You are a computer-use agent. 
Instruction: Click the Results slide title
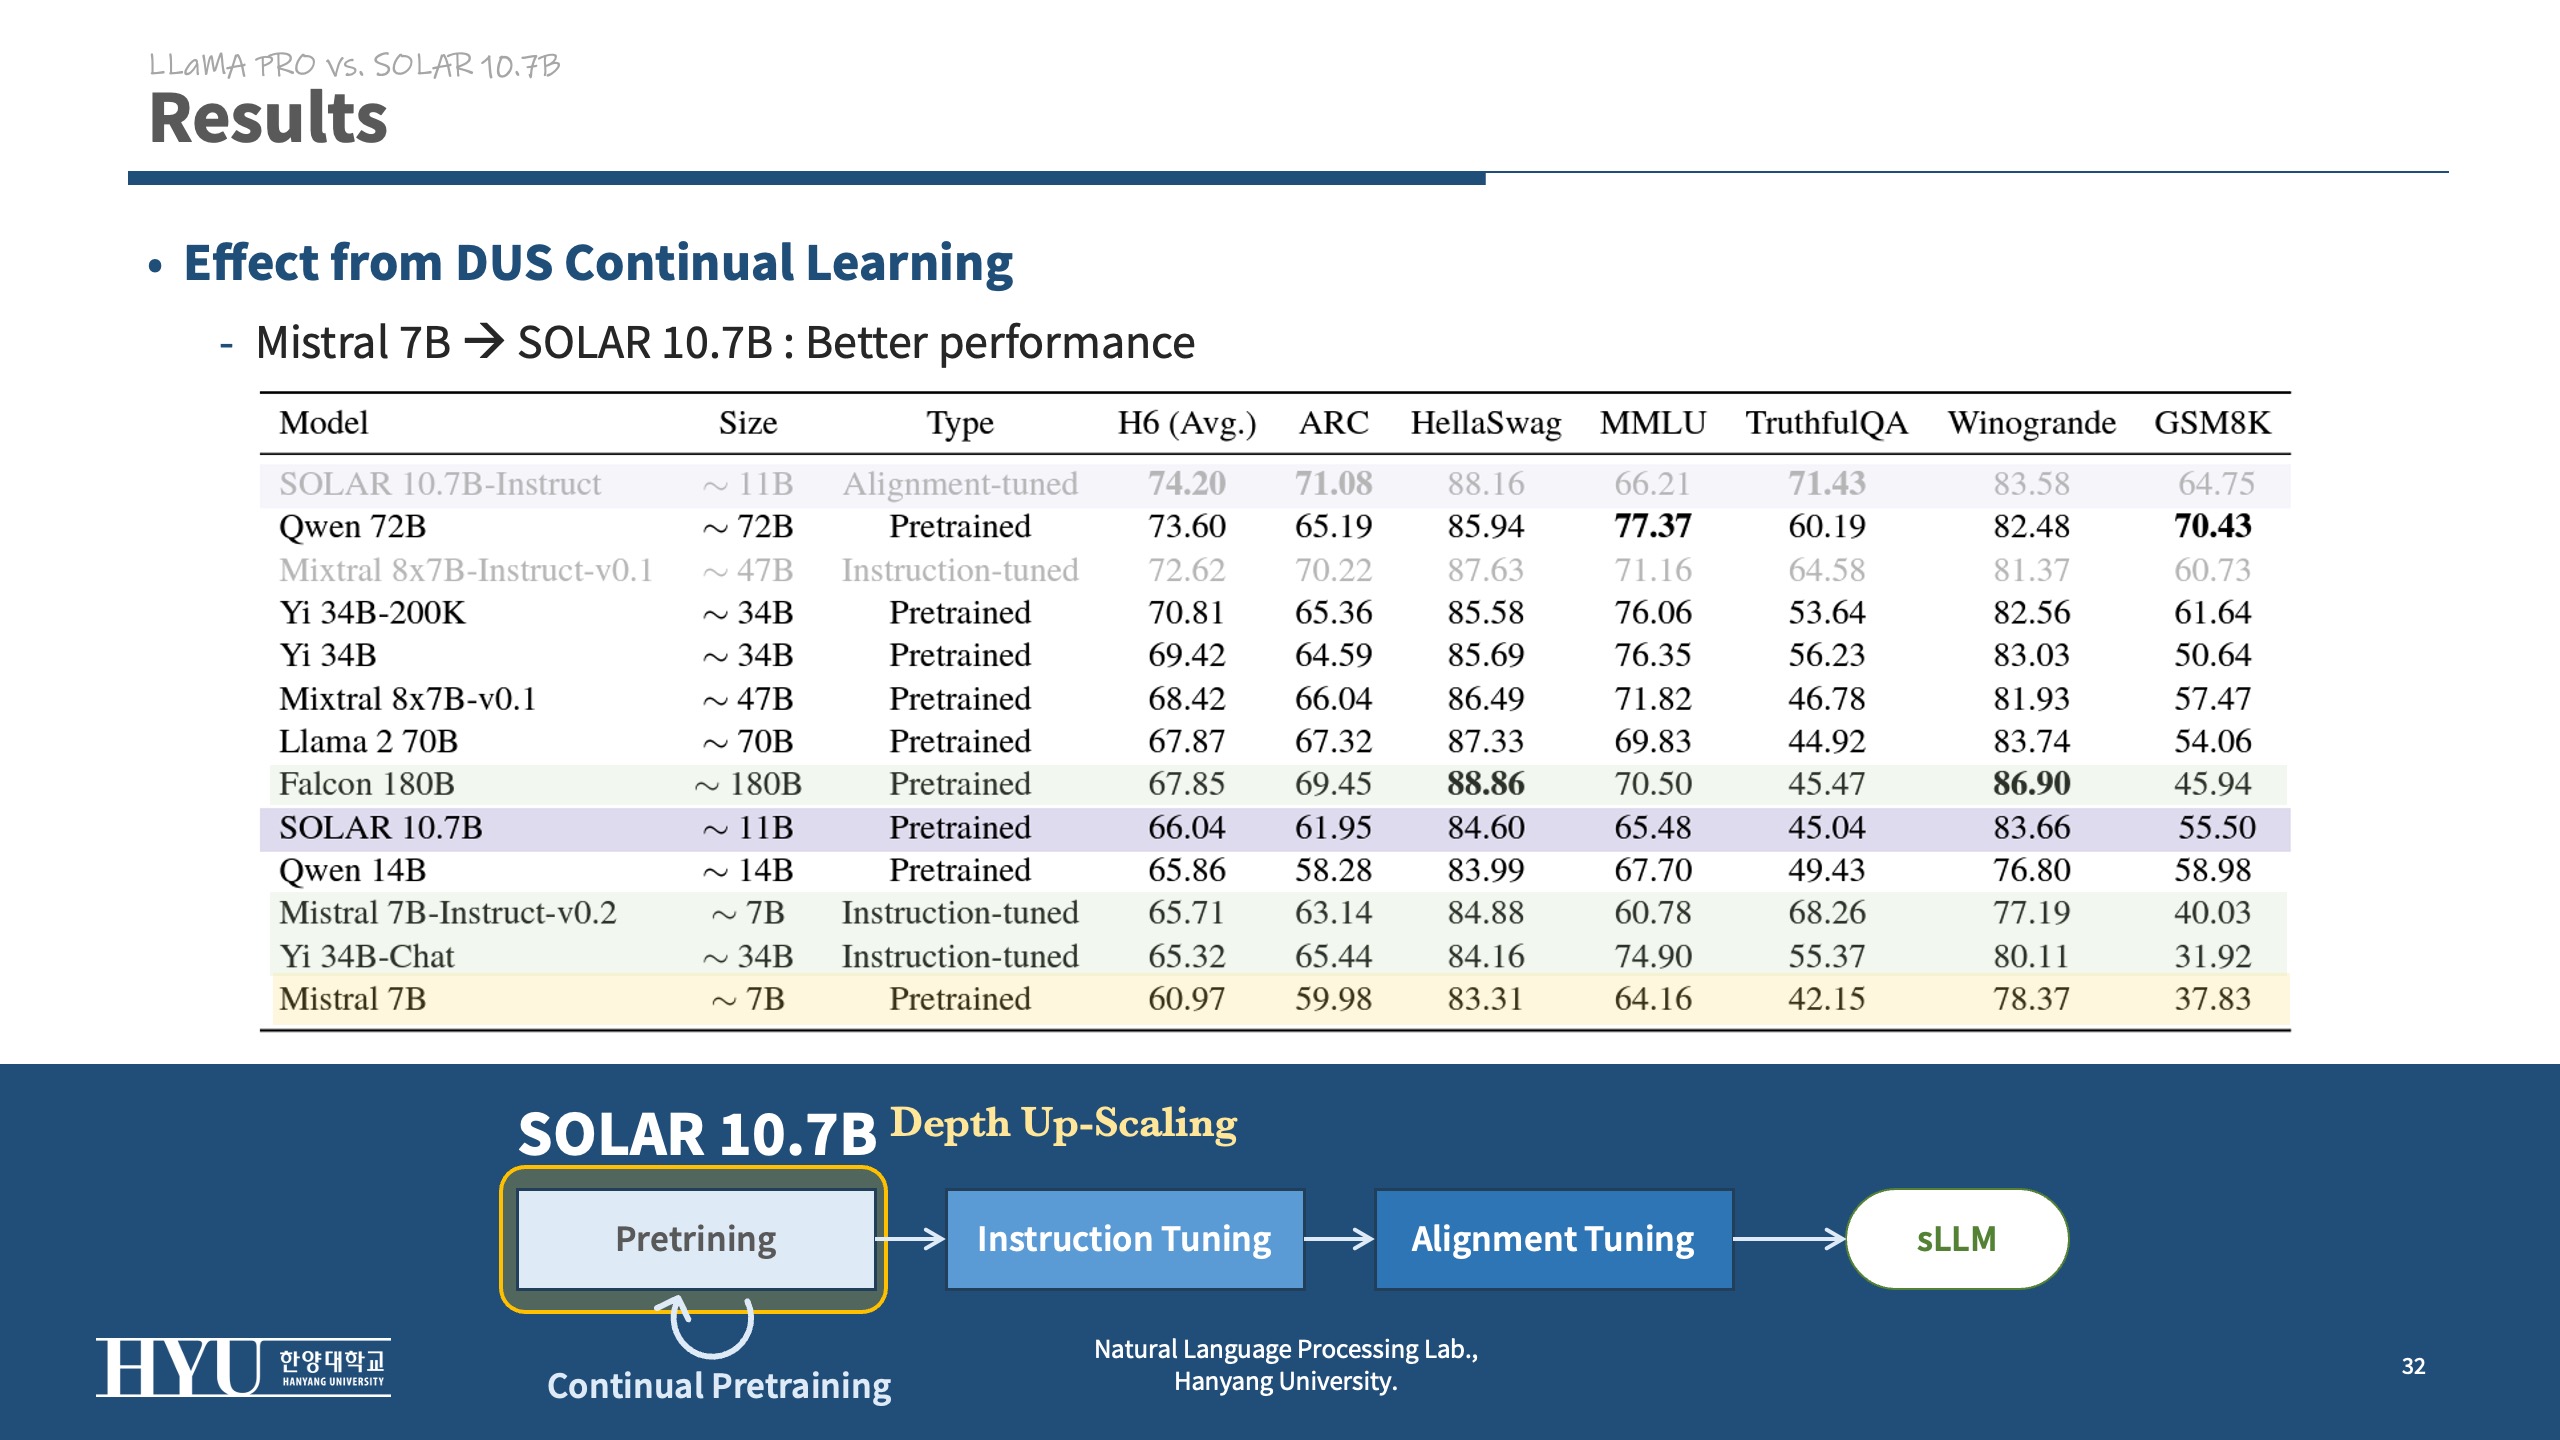point(268,118)
